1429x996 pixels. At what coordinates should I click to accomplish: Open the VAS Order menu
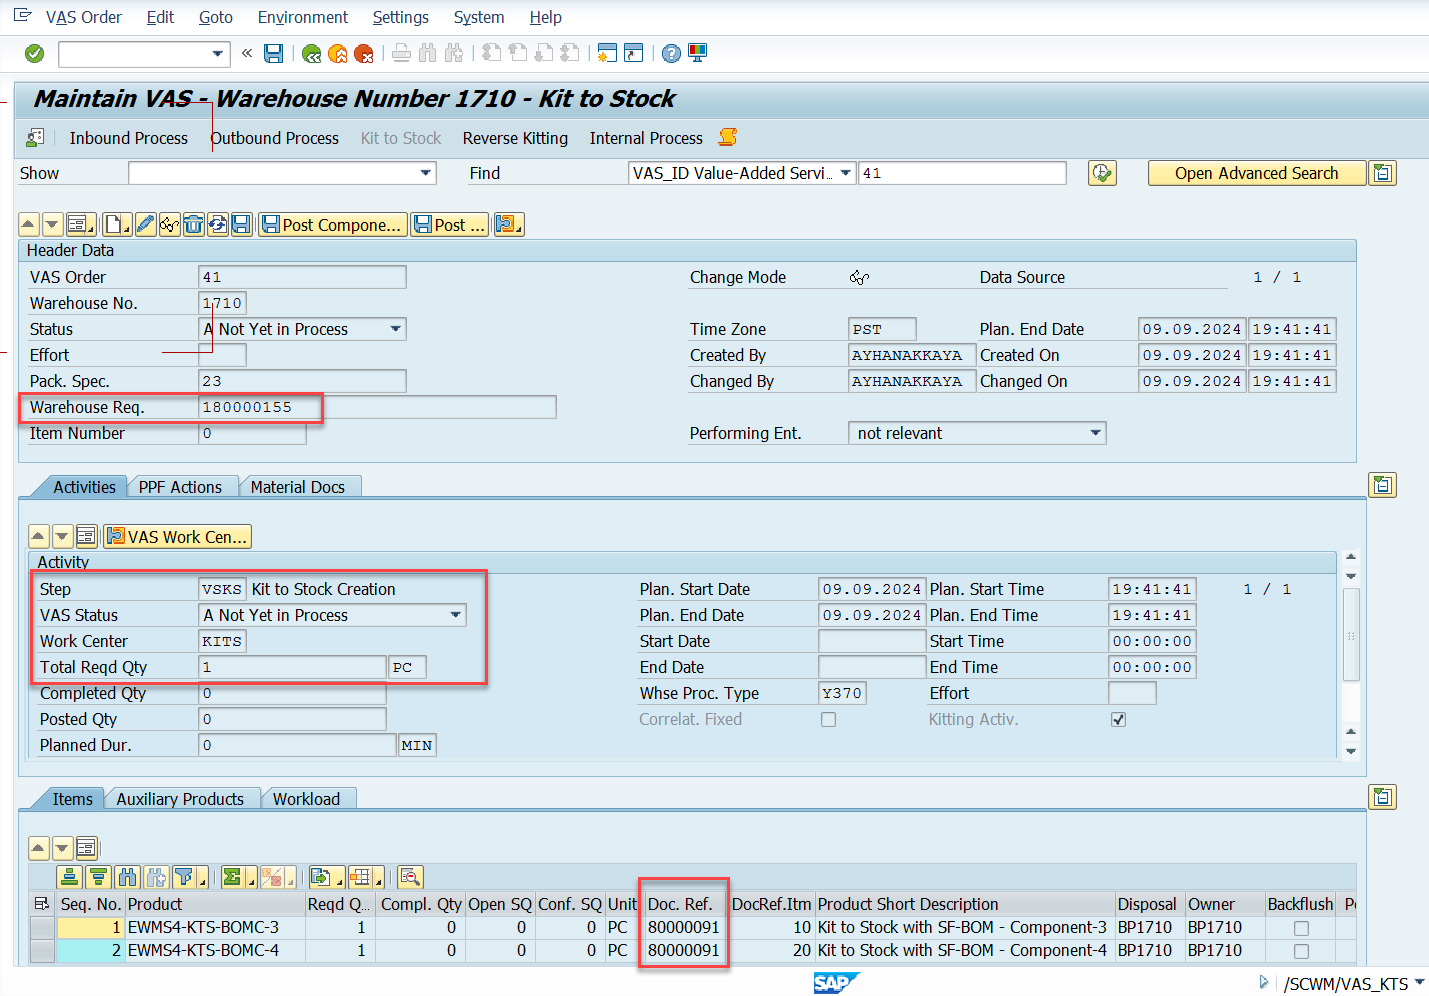[x=84, y=17]
